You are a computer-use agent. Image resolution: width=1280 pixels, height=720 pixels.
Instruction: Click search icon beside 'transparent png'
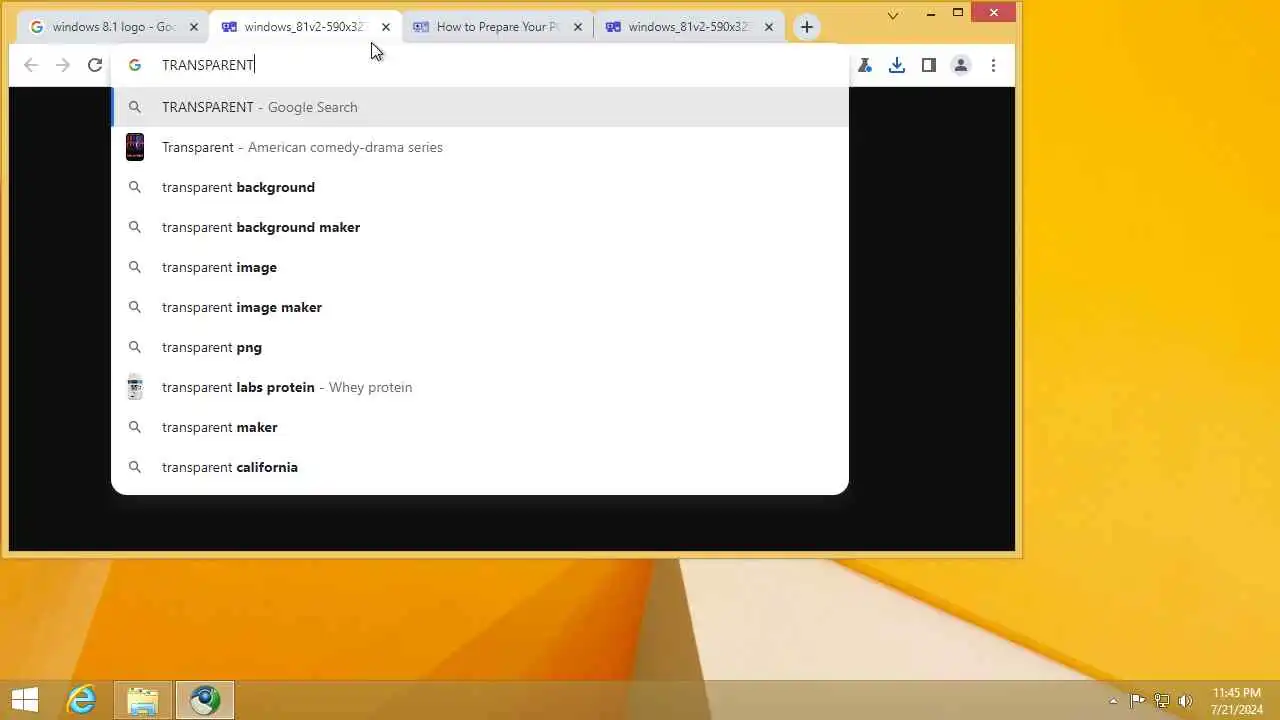pyautogui.click(x=135, y=347)
